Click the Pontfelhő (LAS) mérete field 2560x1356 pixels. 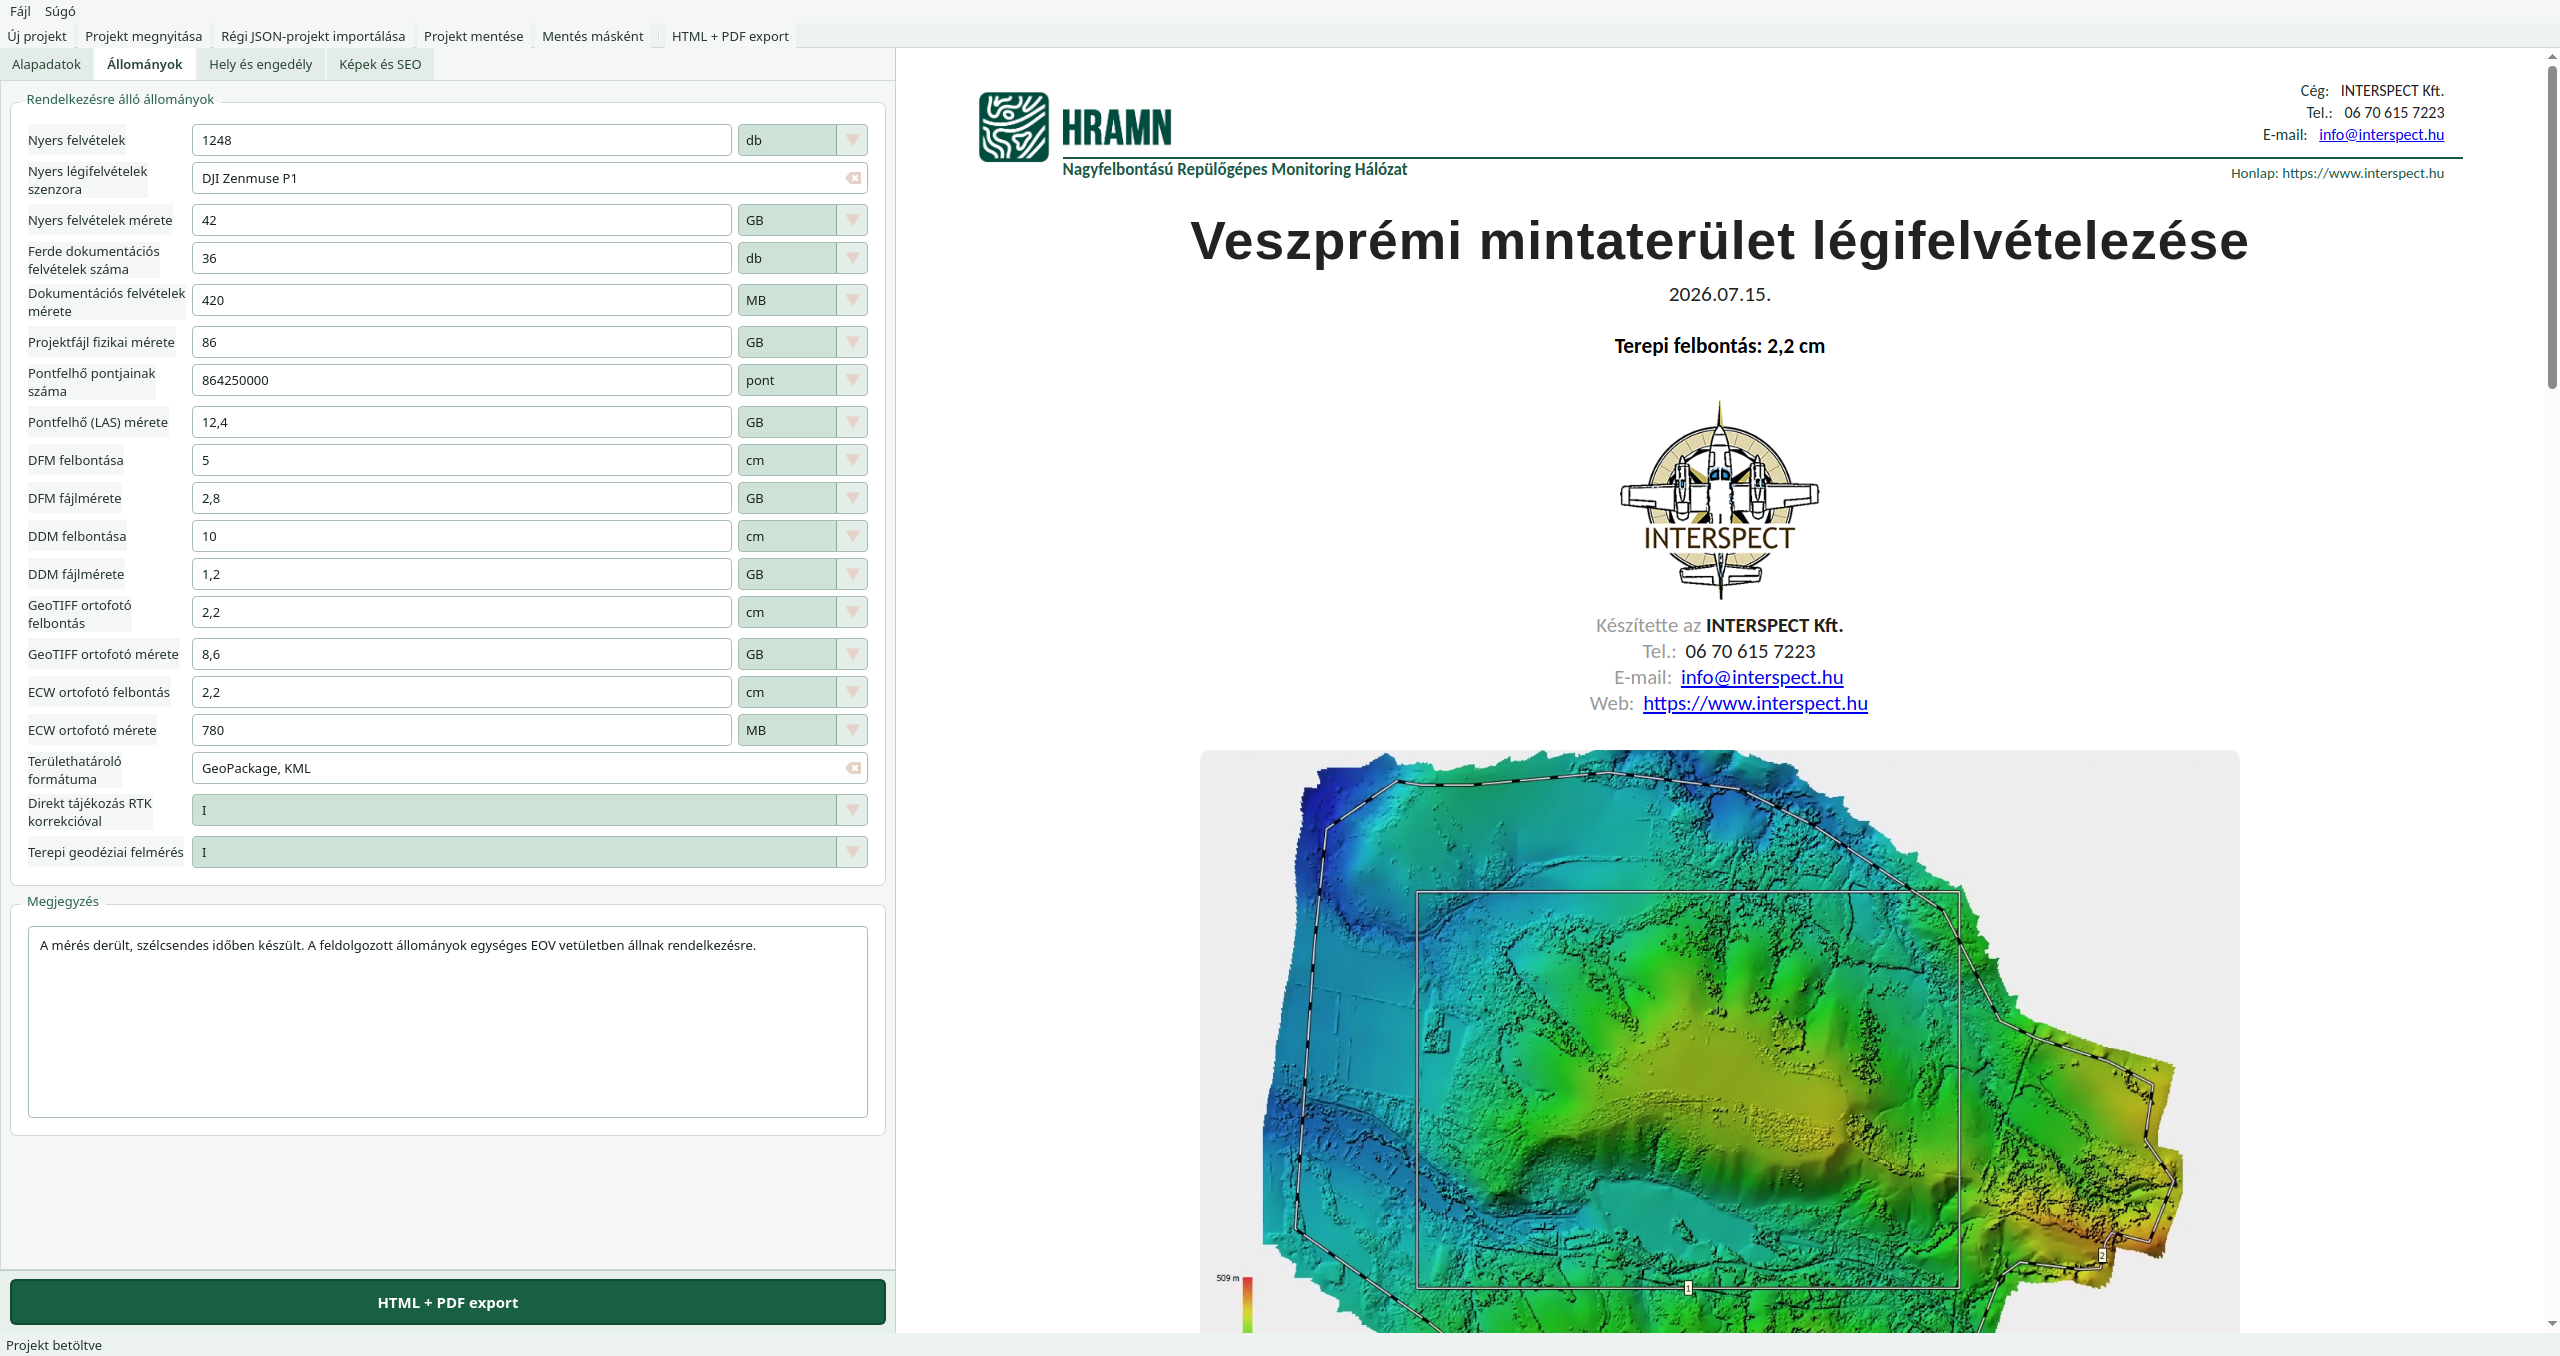coord(462,422)
